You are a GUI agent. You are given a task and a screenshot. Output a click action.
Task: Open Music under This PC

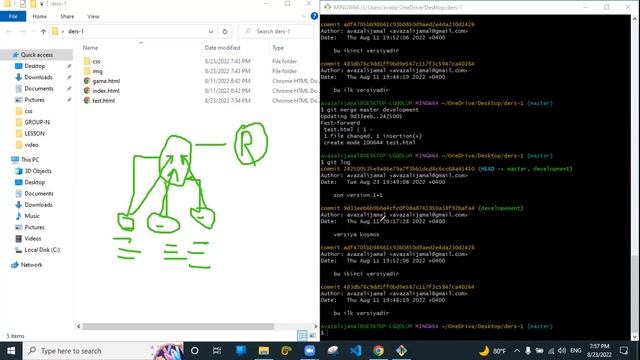[x=32, y=216]
